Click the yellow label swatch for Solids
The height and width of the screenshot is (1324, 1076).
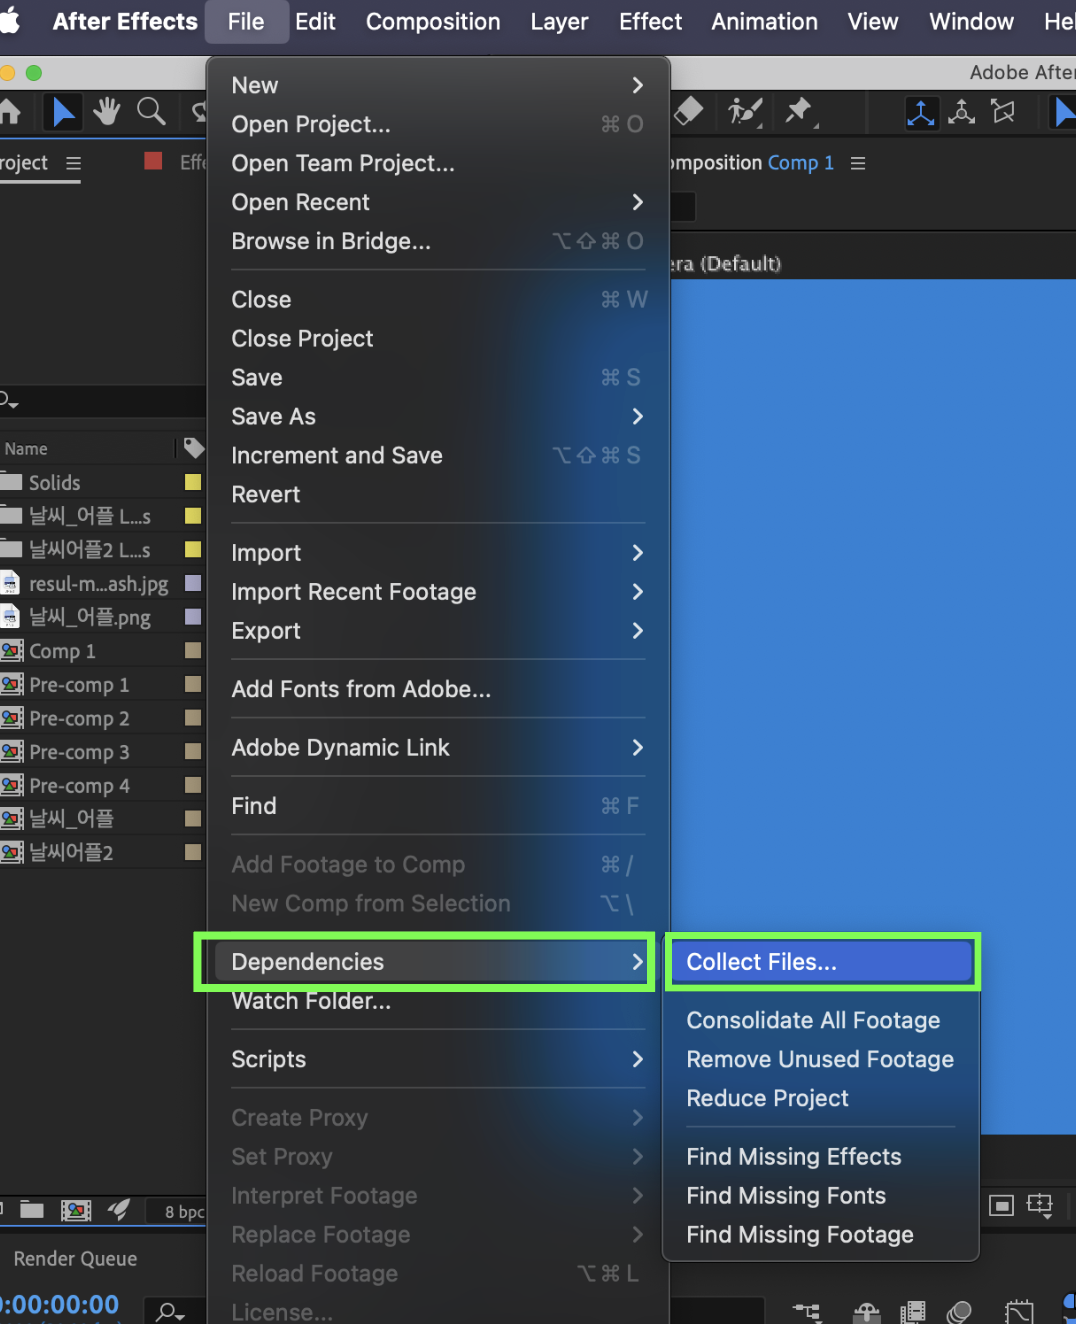click(x=193, y=482)
